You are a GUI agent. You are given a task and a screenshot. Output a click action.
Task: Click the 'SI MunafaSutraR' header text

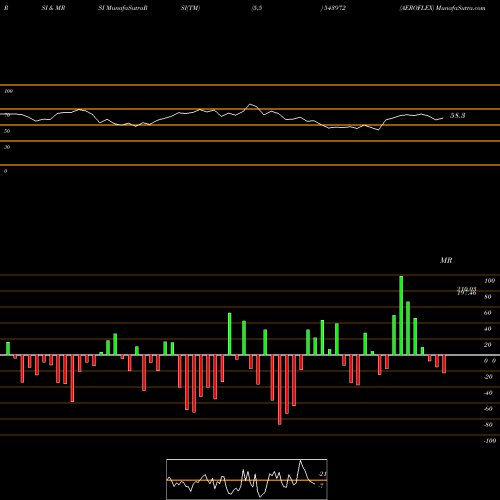123,8
